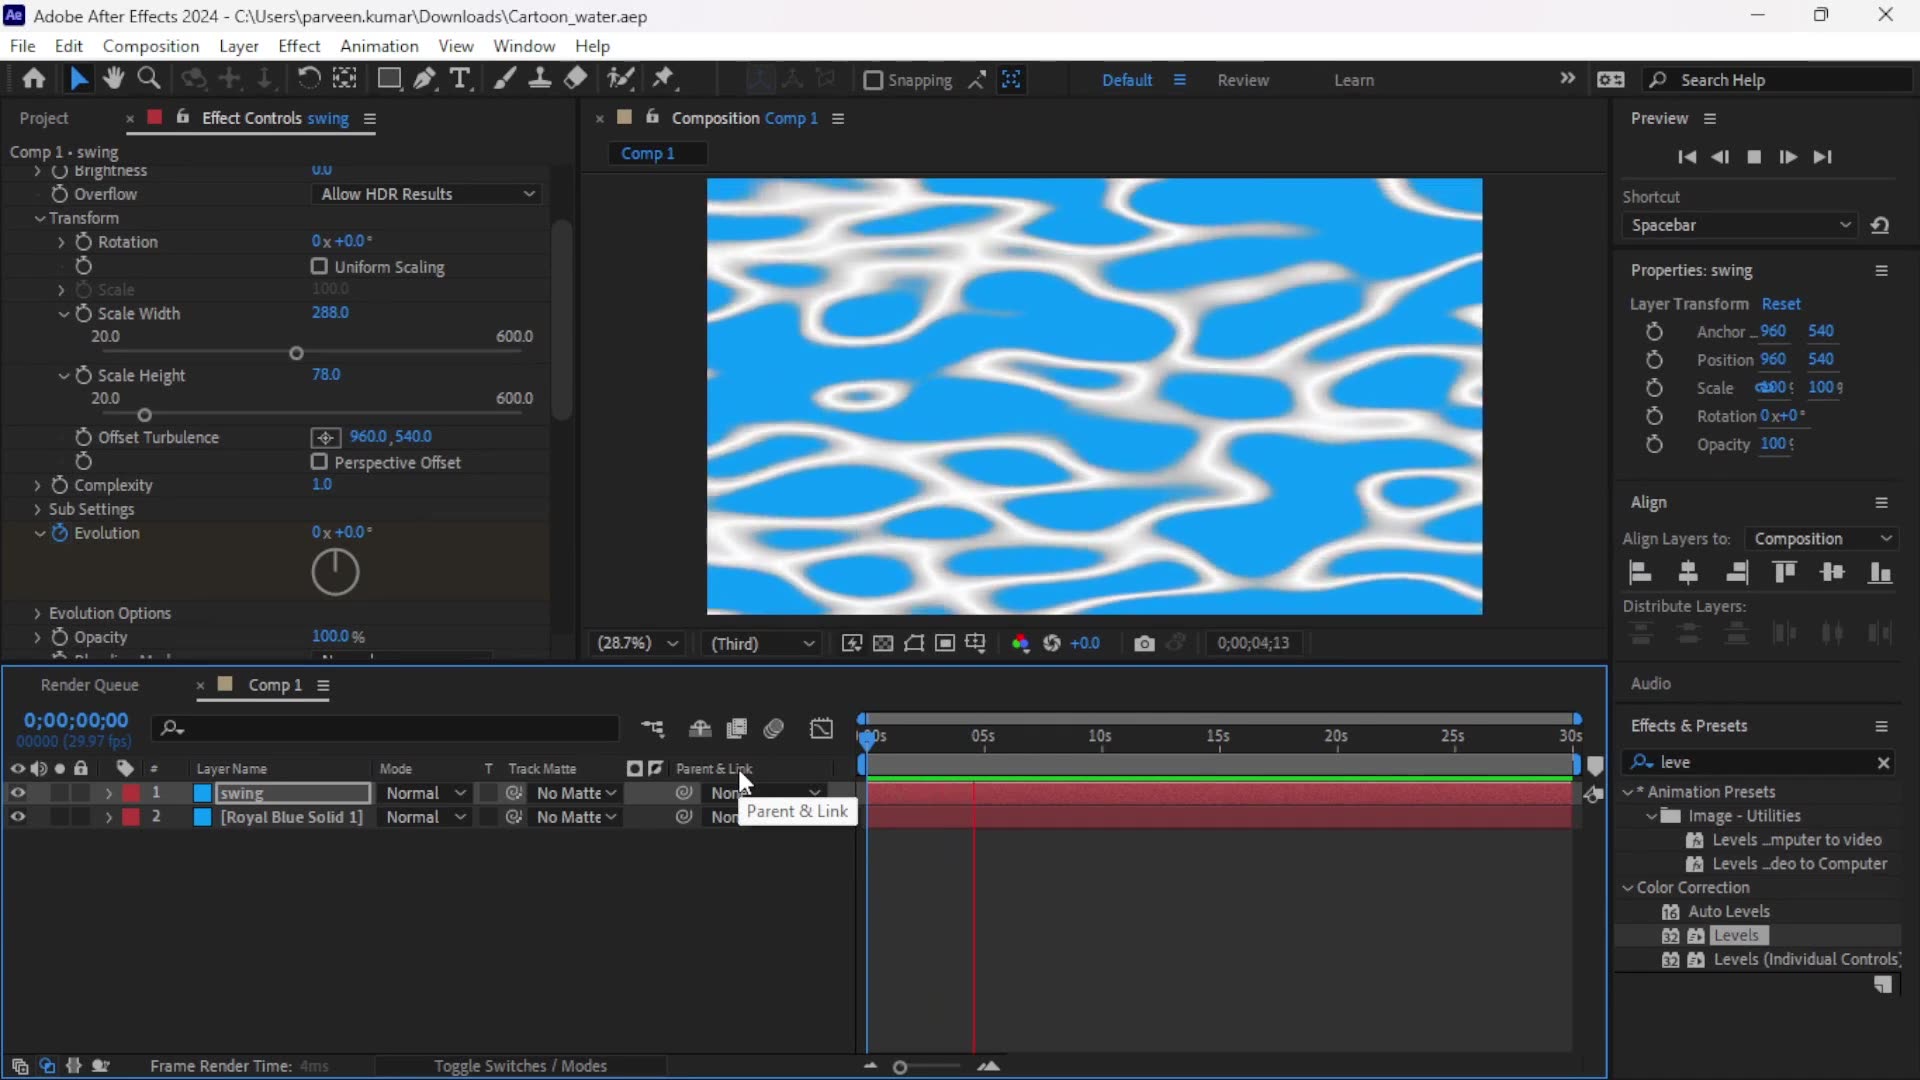Expand the Evolution Options group
Image resolution: width=1920 pixels, height=1080 pixels.
tap(37, 612)
